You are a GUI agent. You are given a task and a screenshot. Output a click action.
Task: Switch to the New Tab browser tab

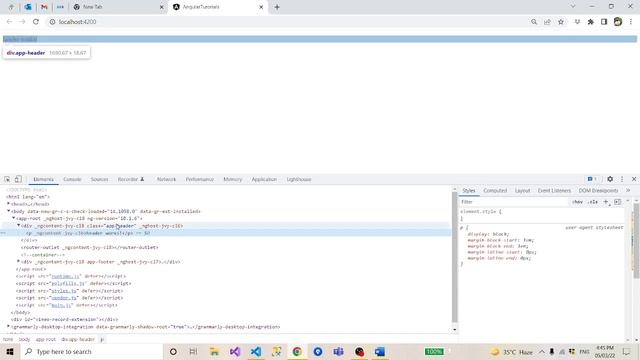118,7
